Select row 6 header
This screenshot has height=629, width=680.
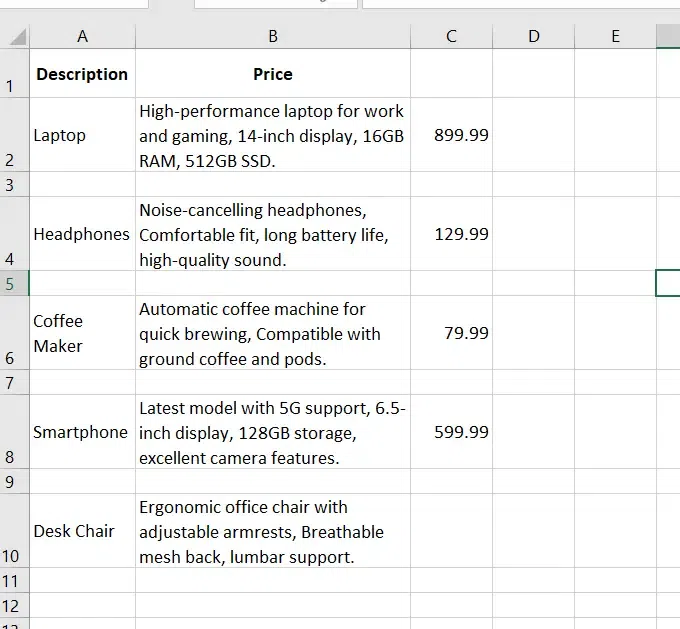pyautogui.click(x=14, y=333)
